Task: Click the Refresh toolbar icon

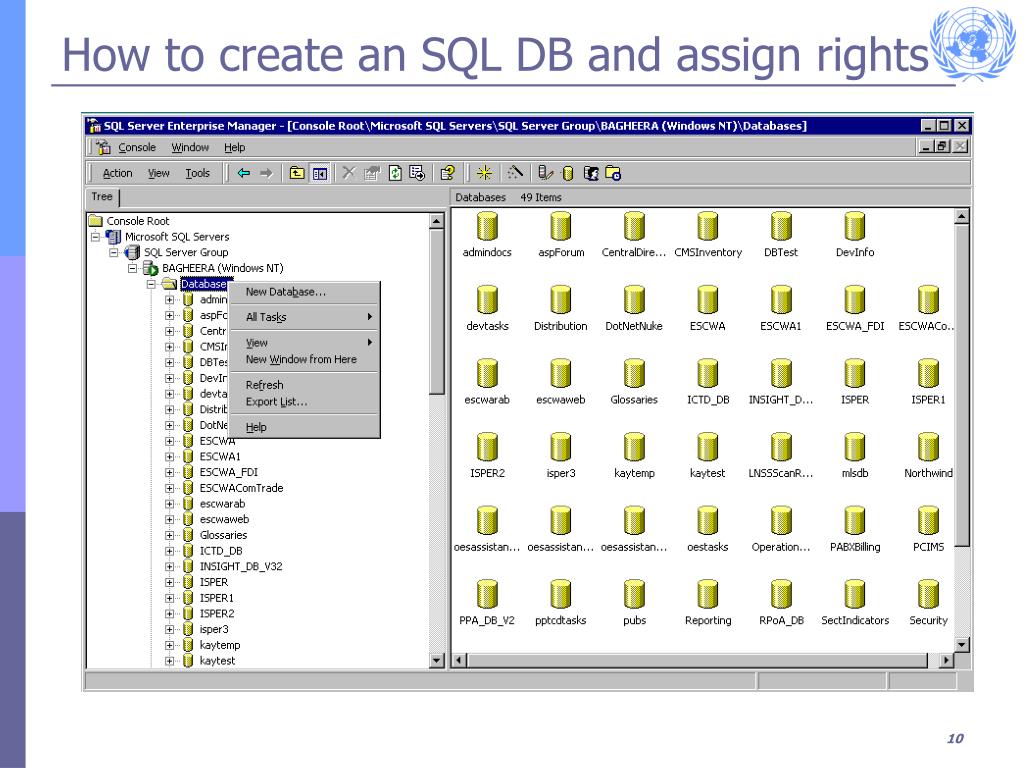Action: click(x=395, y=173)
